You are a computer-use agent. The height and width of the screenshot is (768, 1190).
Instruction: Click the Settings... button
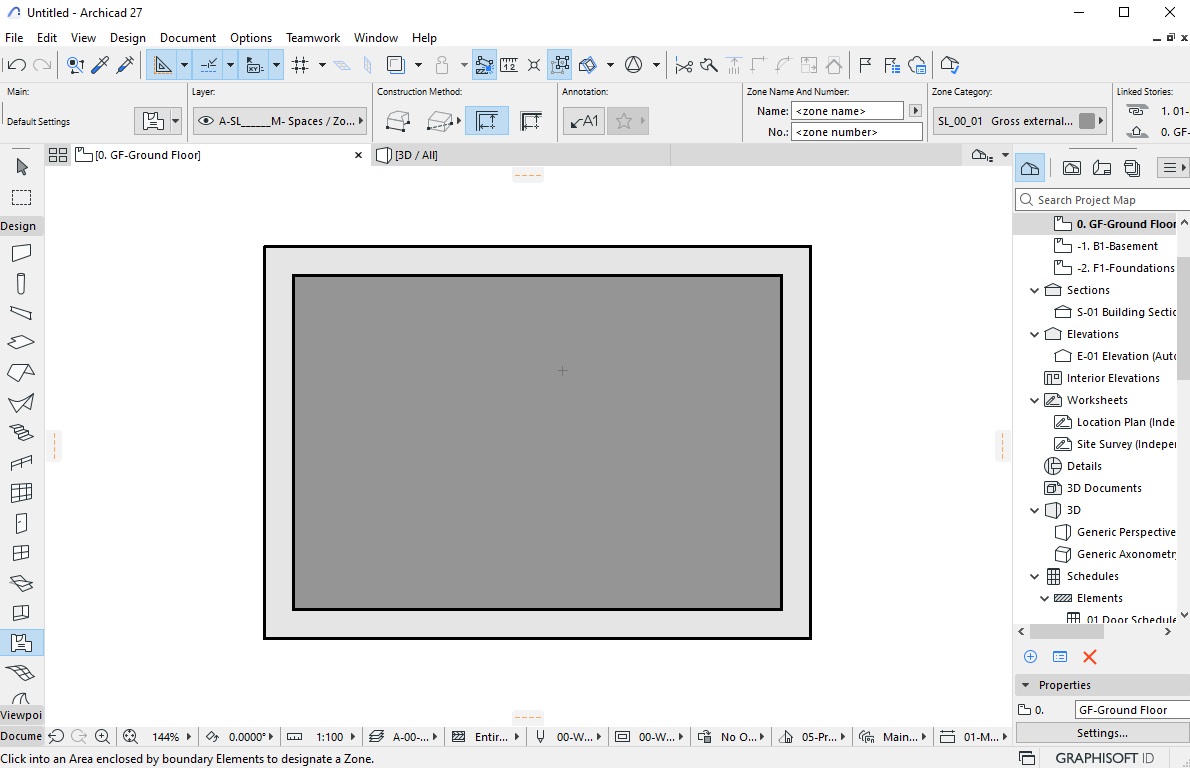tap(1102, 733)
